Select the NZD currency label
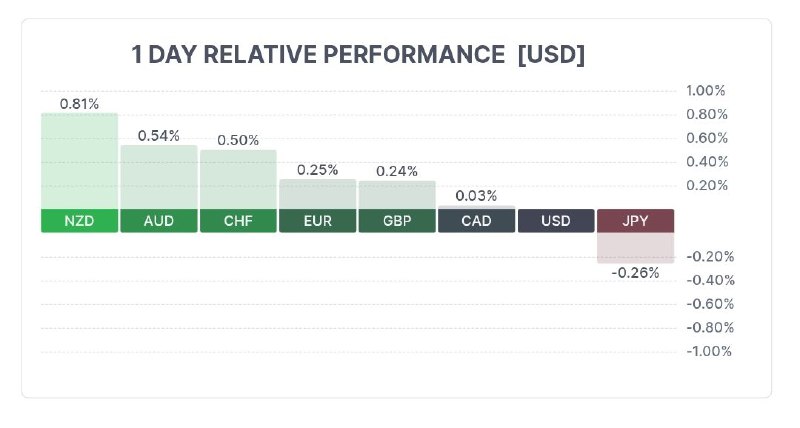 pos(80,221)
